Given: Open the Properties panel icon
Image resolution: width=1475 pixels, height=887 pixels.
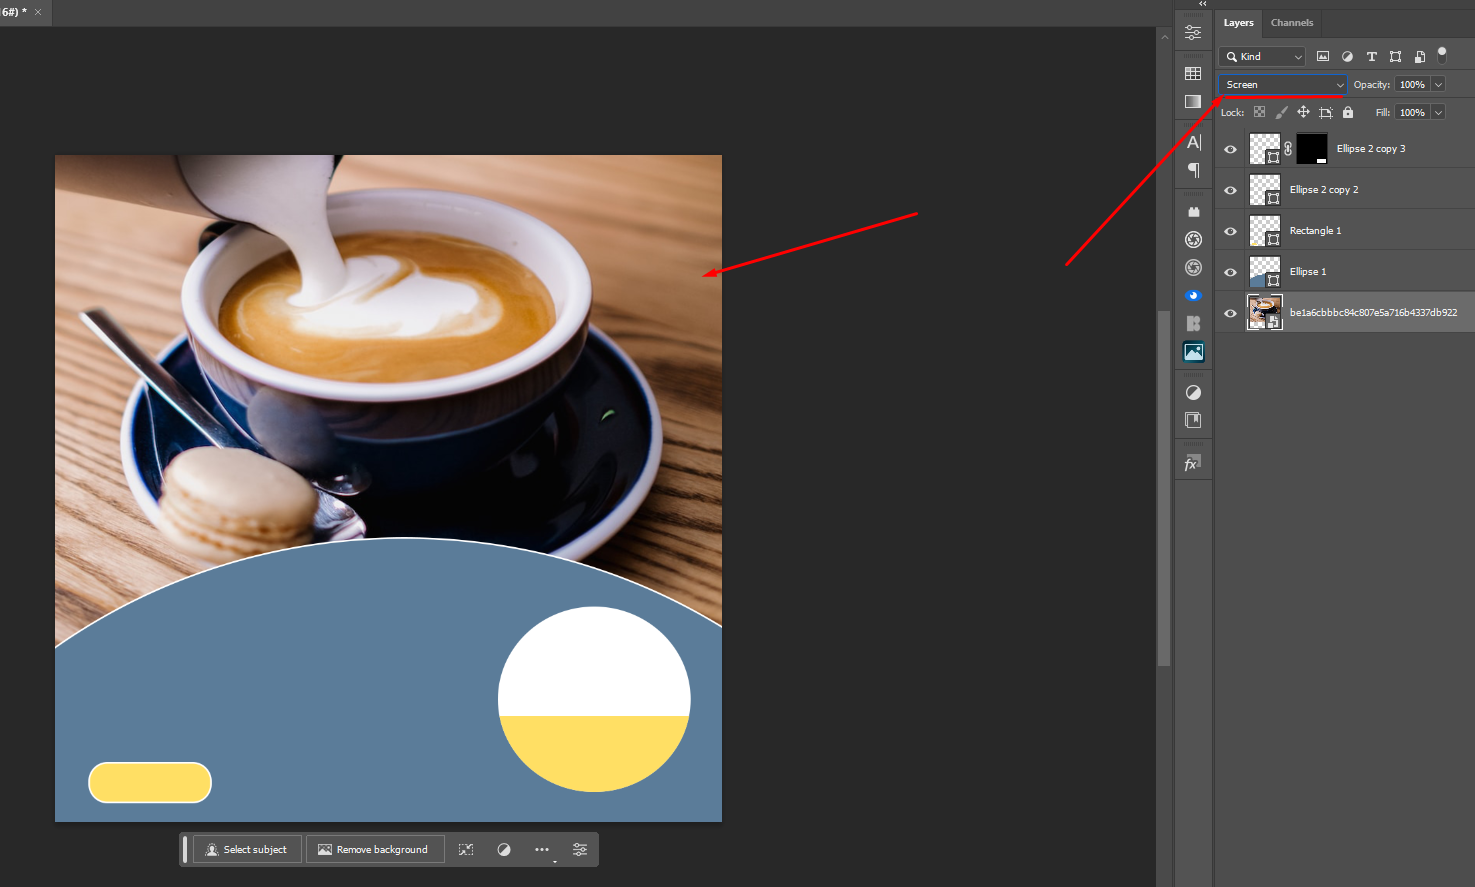Looking at the screenshot, I should coord(1193,32).
